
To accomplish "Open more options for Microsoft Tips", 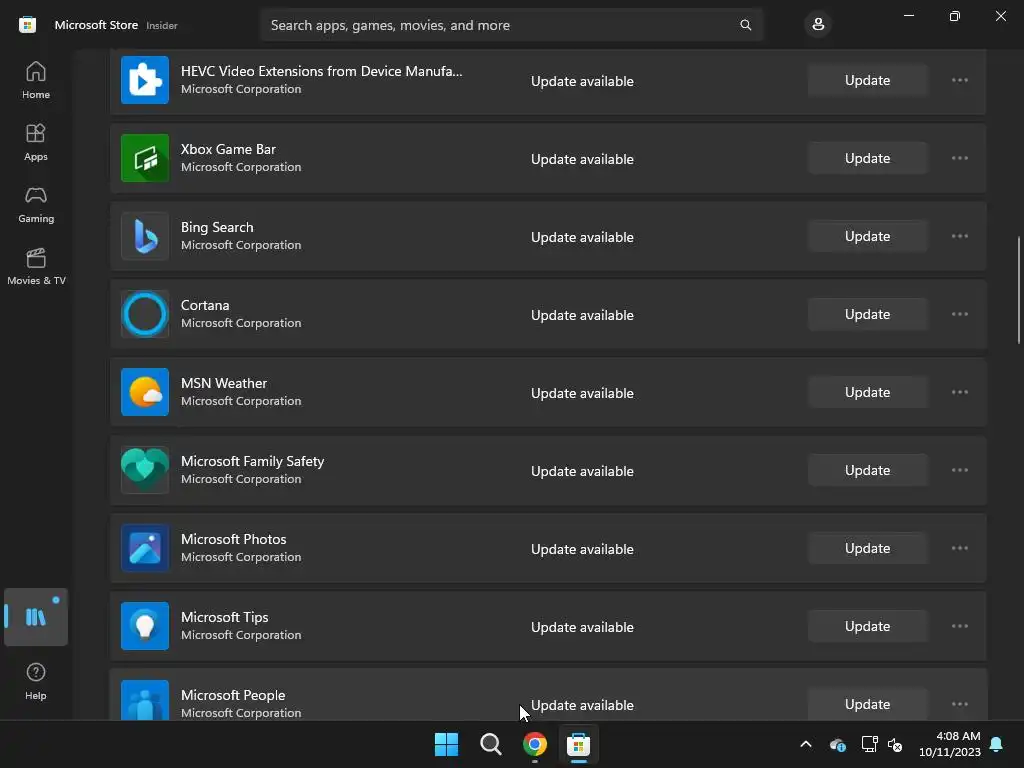I will point(960,626).
